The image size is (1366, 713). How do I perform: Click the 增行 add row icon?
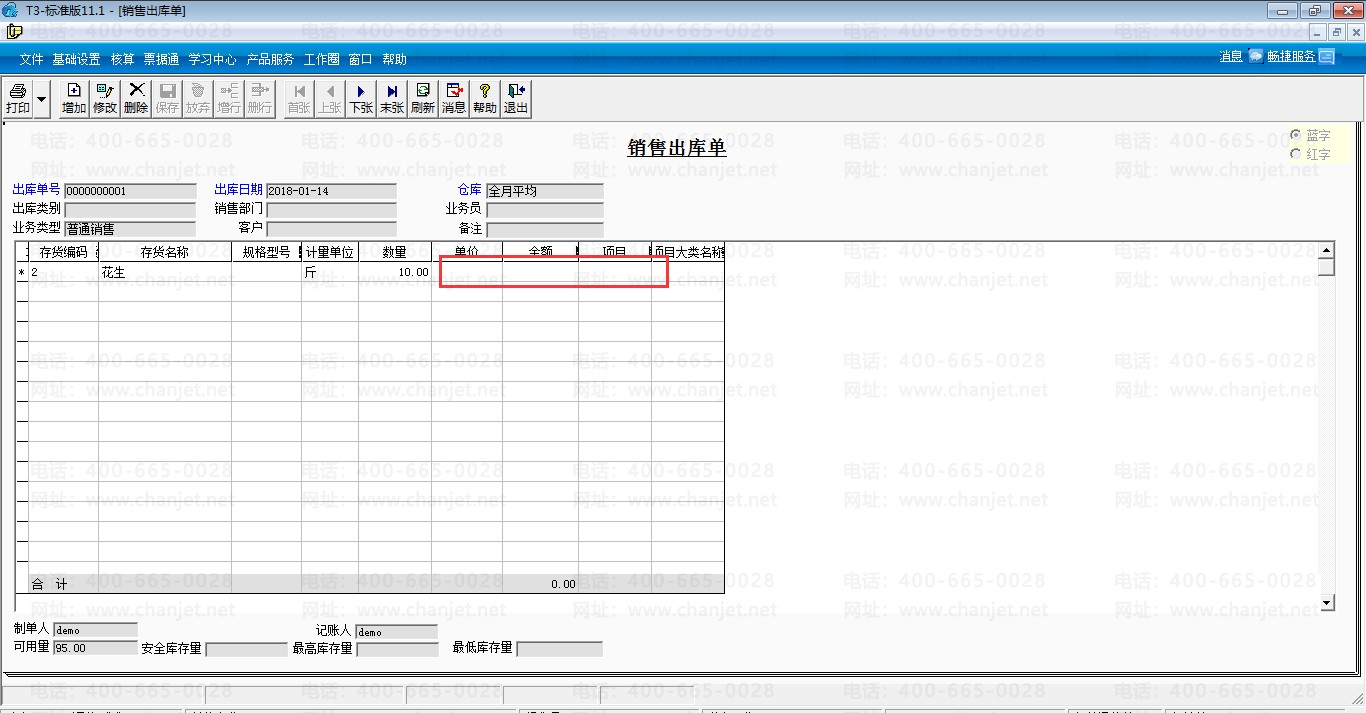229,98
